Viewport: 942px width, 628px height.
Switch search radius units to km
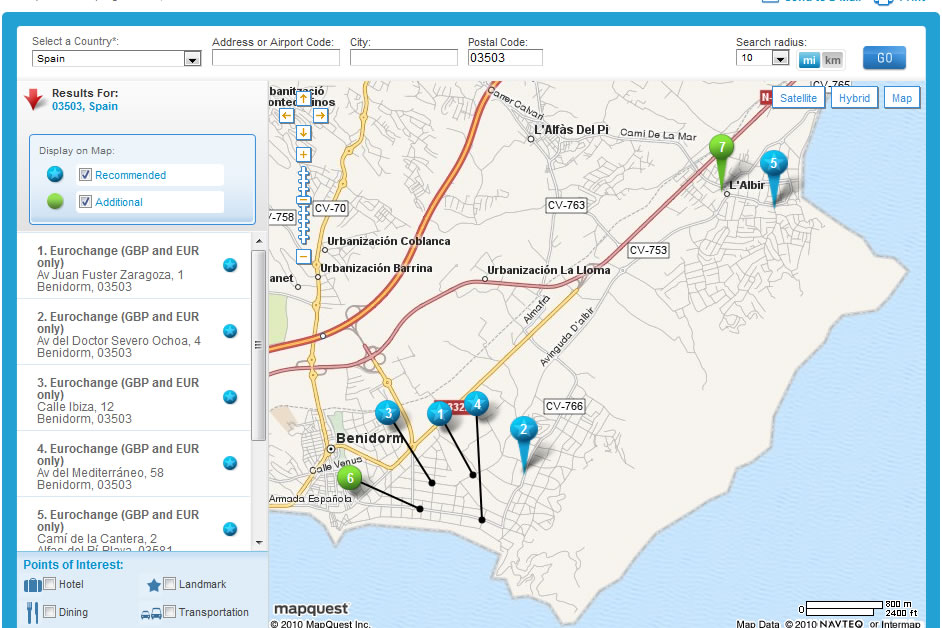point(832,60)
